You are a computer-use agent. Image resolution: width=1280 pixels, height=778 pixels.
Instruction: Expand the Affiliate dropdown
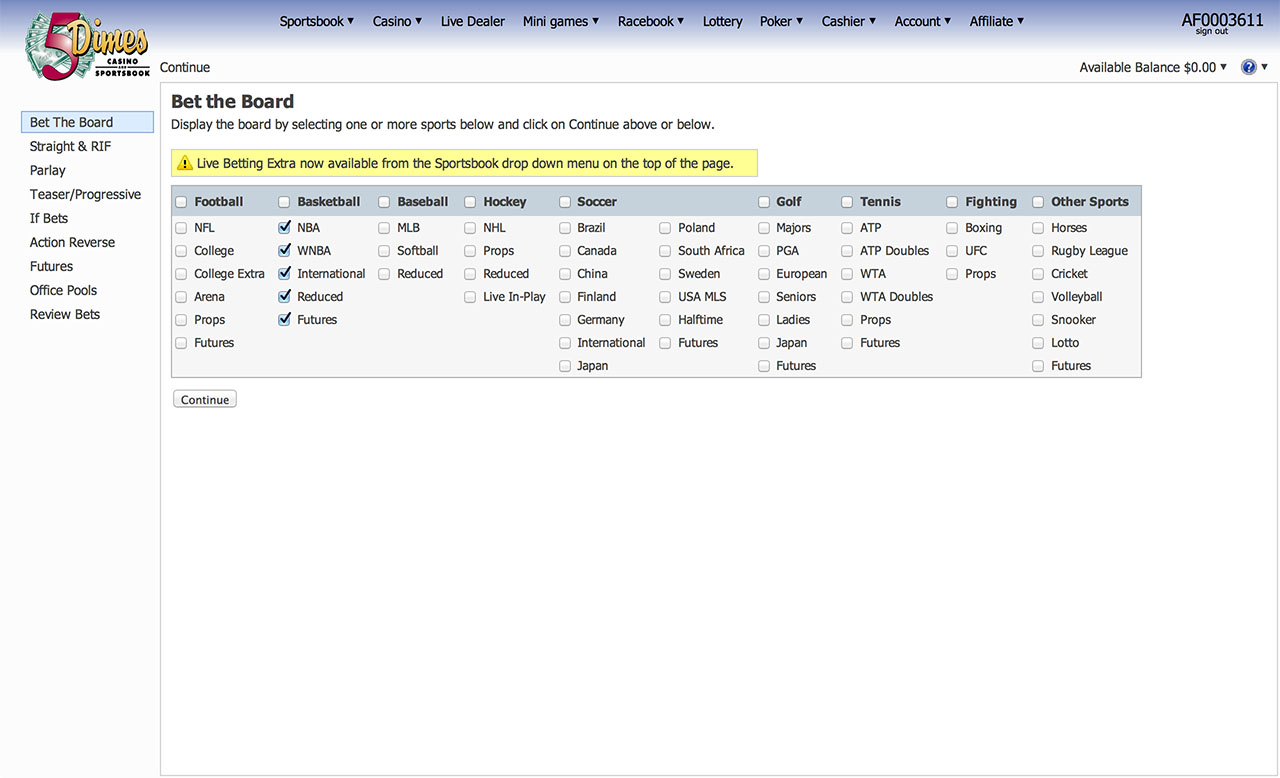click(997, 21)
